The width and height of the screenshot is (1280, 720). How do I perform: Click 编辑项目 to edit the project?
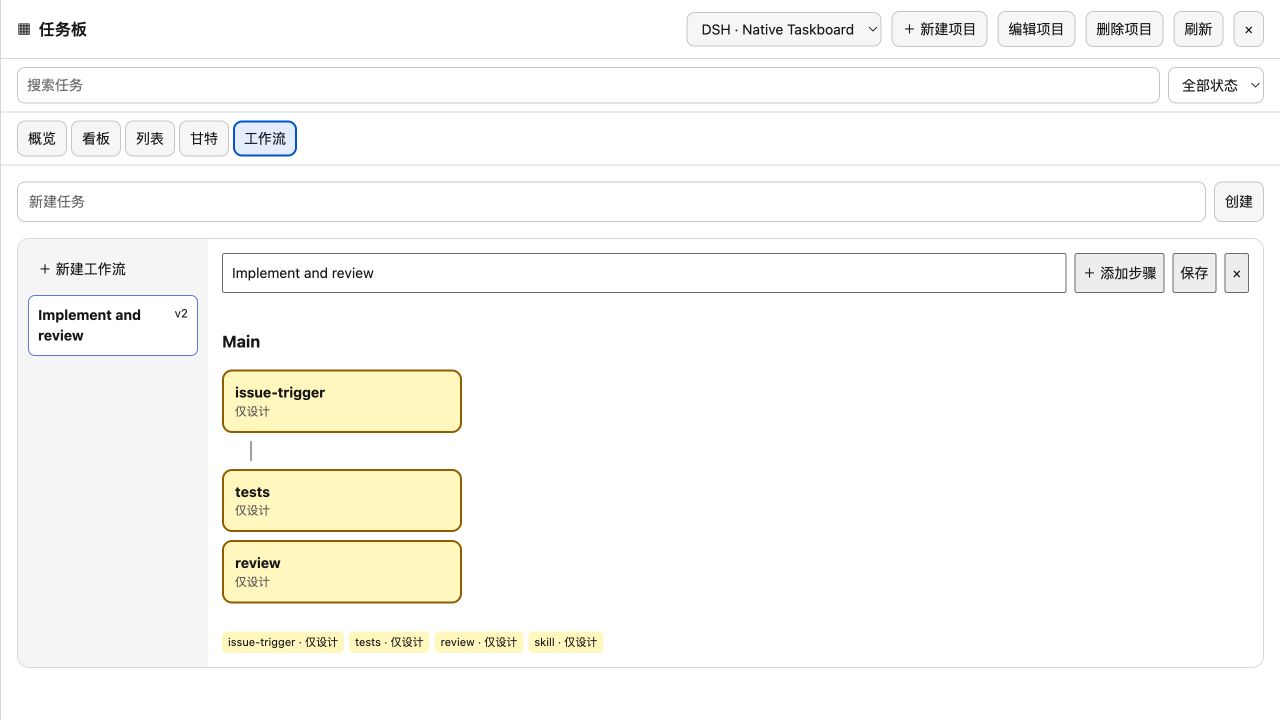pos(1036,29)
